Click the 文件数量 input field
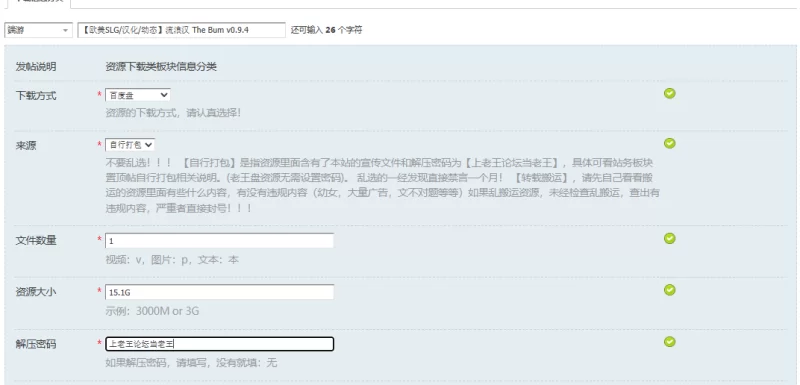This screenshot has height=385, width=800. coord(219,241)
